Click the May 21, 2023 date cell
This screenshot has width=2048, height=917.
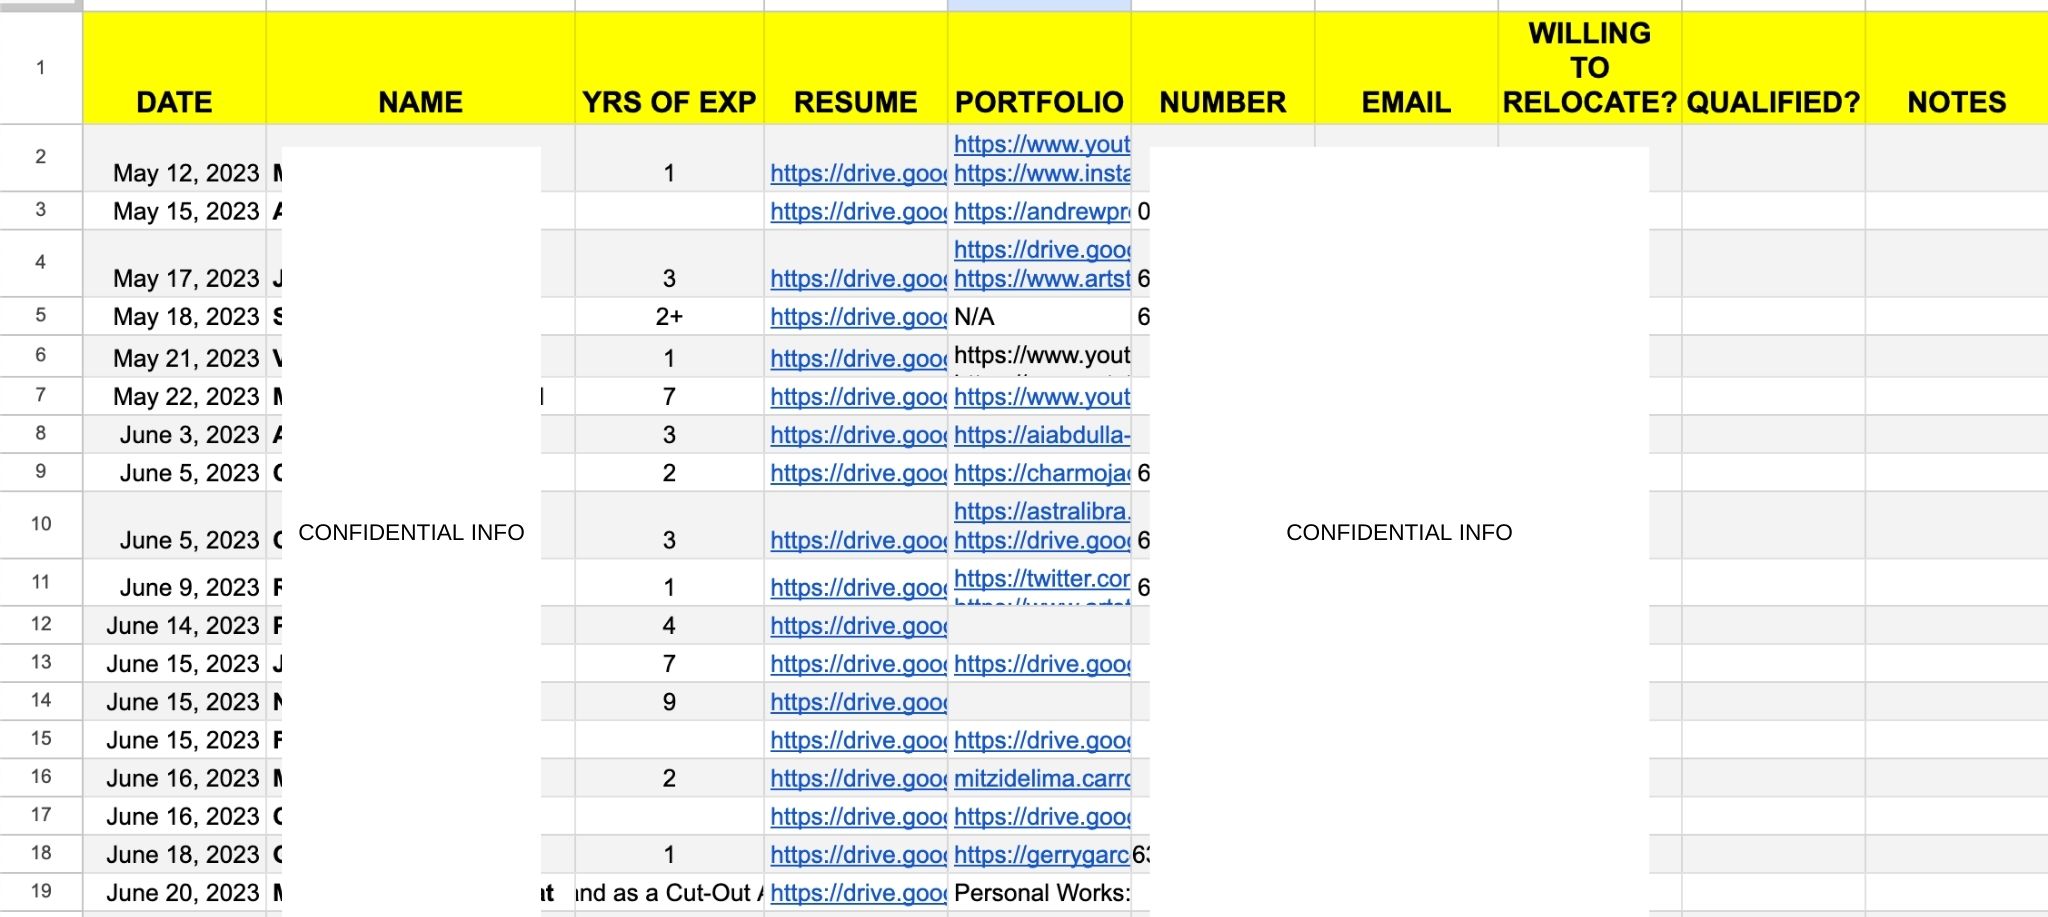186,358
